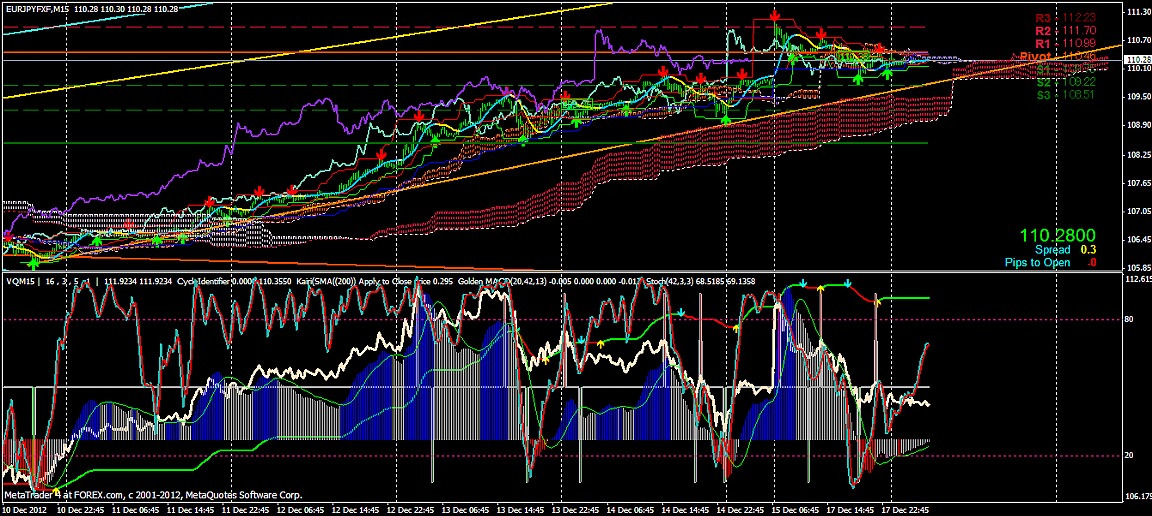Click the highest red sell arrow on price chart
This screenshot has width=1152, height=516.
pyautogui.click(x=775, y=17)
